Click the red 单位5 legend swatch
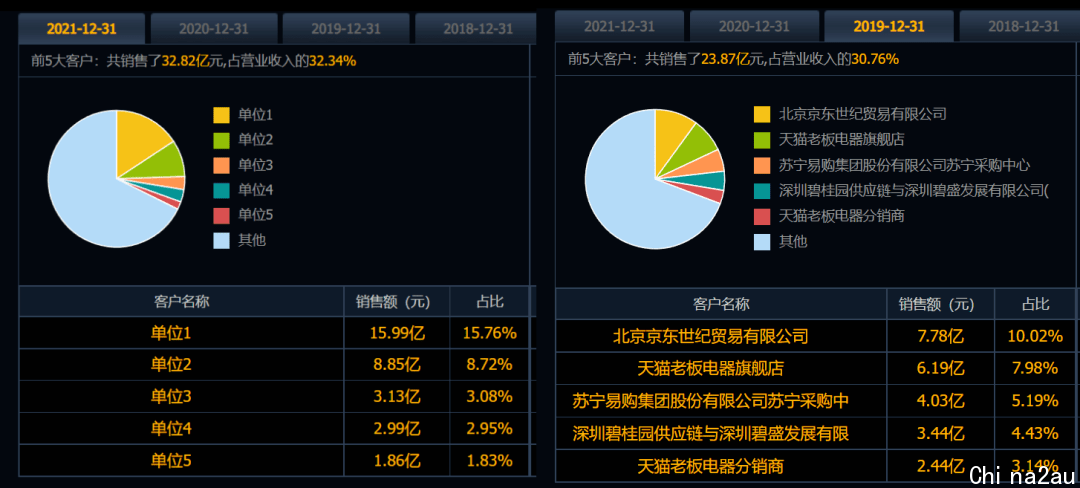 [x=221, y=215]
